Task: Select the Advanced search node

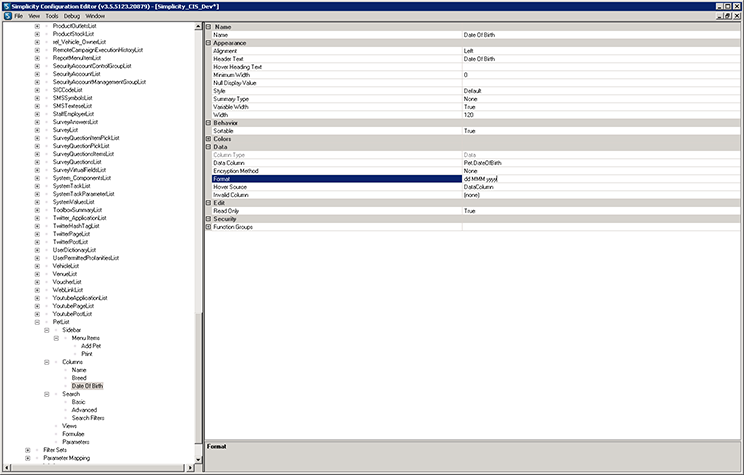Action: click(x=84, y=410)
